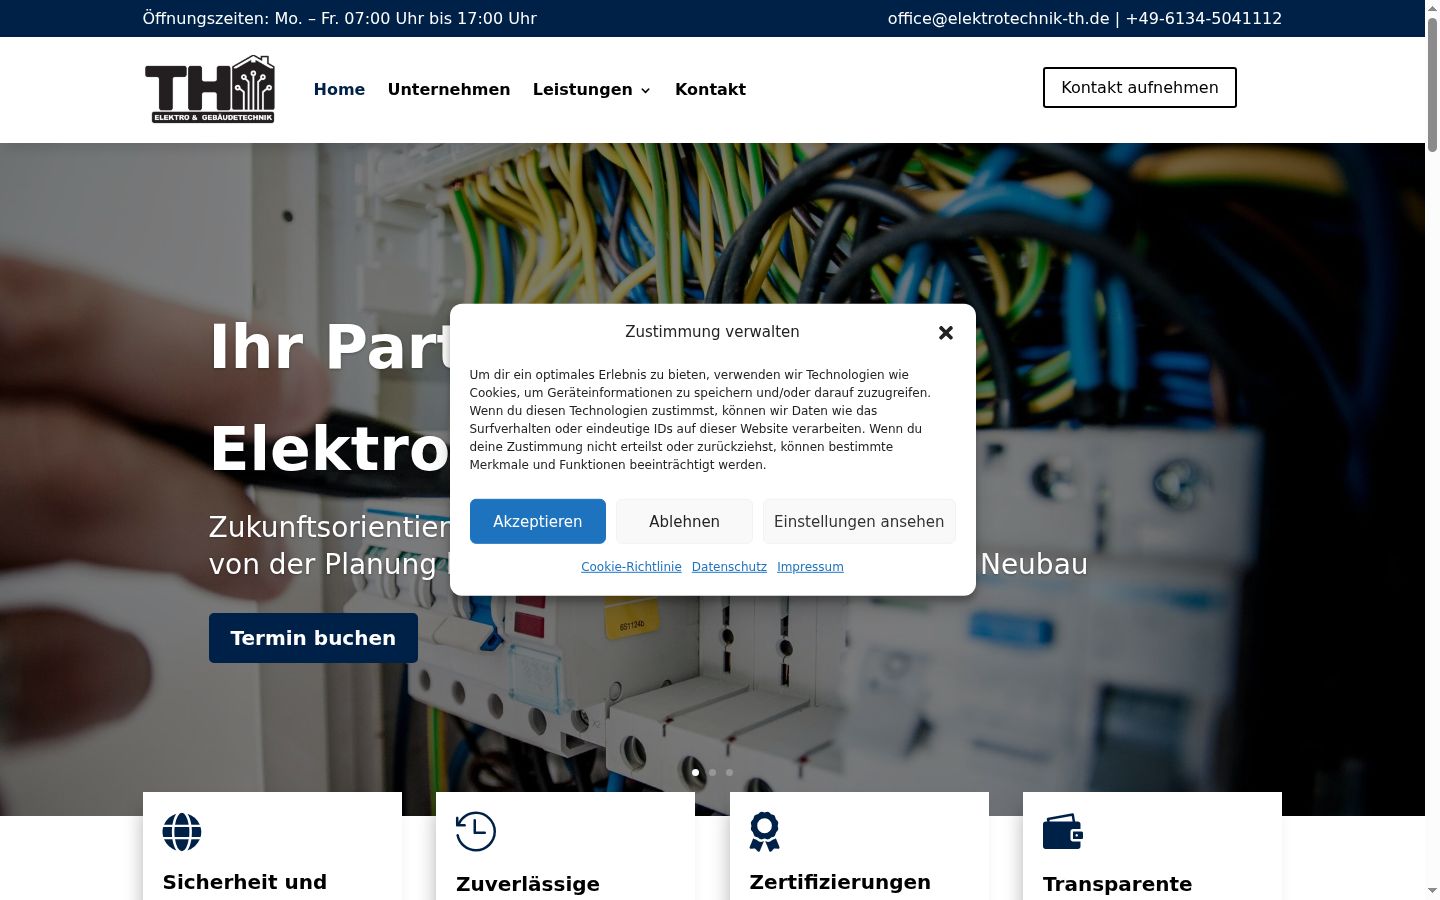Viewport: 1440px width, 900px height.
Task: Accept cookies with Akzeptieren
Action: click(x=538, y=521)
